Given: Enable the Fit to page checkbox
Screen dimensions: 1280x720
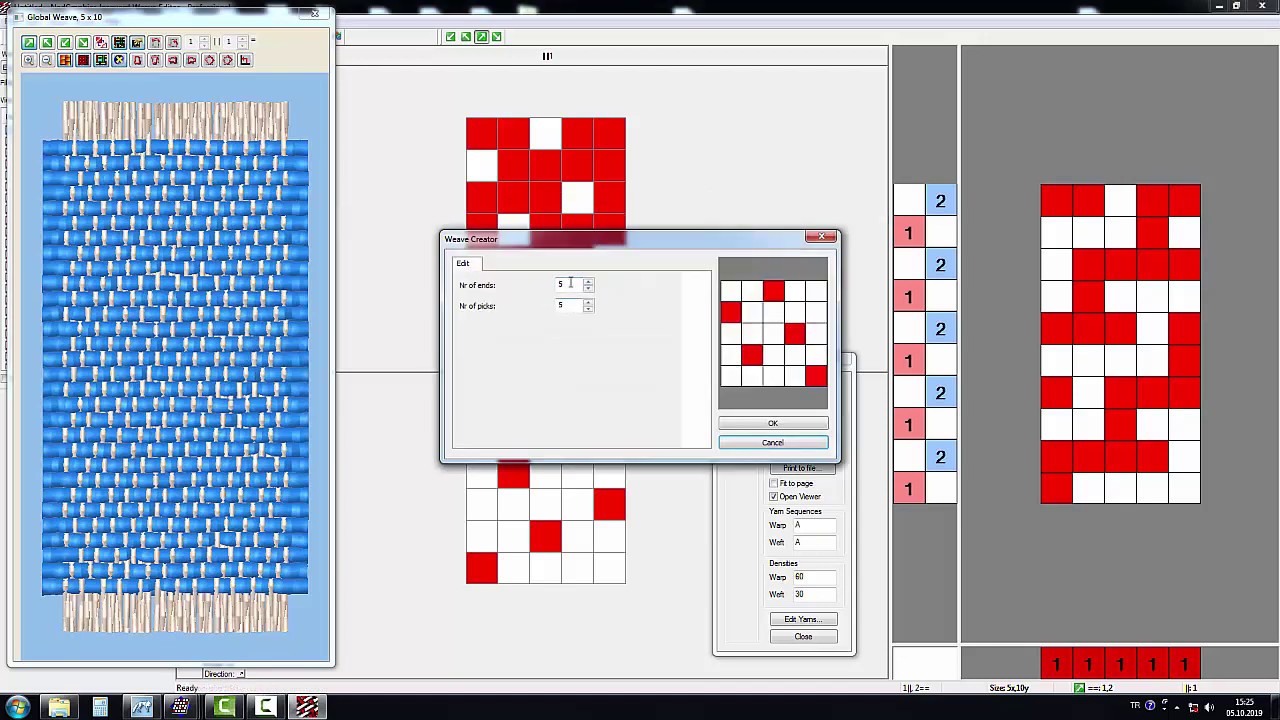Looking at the screenshot, I should pyautogui.click(x=773, y=484).
